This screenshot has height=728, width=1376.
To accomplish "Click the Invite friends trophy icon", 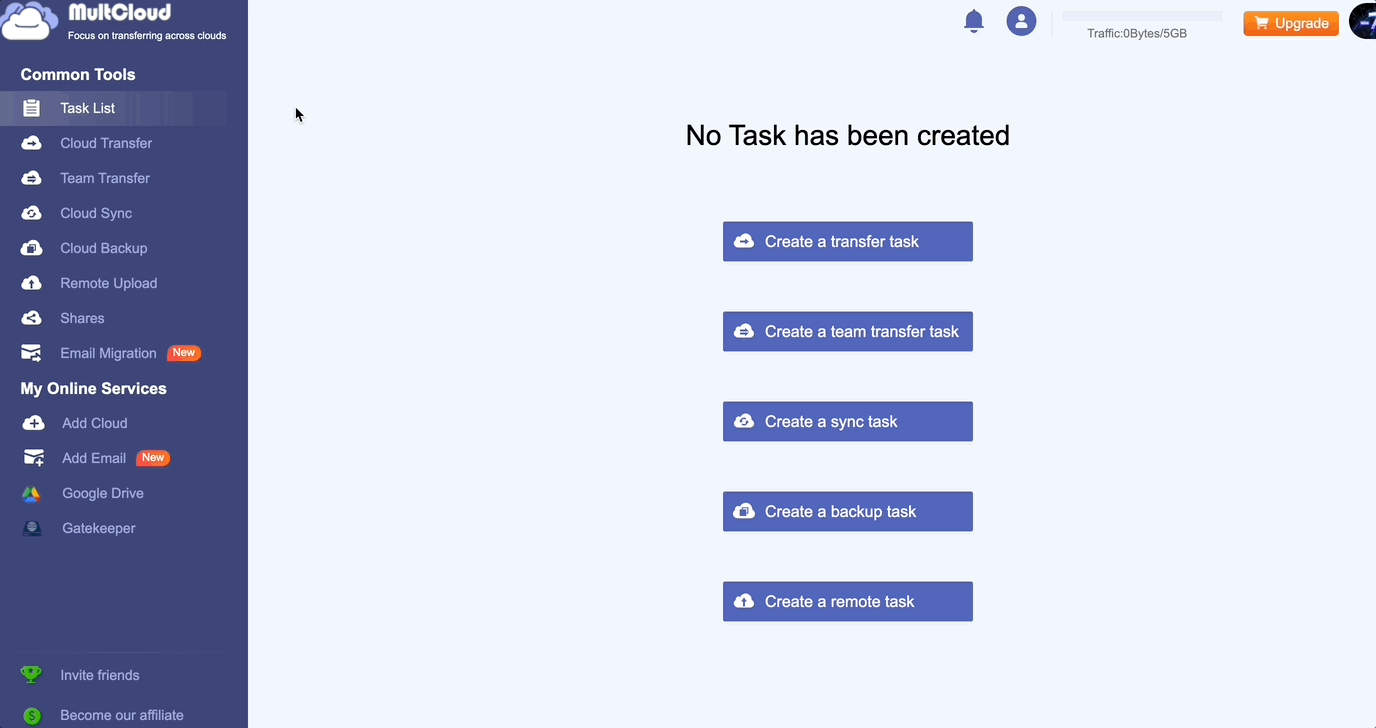I will (x=32, y=675).
